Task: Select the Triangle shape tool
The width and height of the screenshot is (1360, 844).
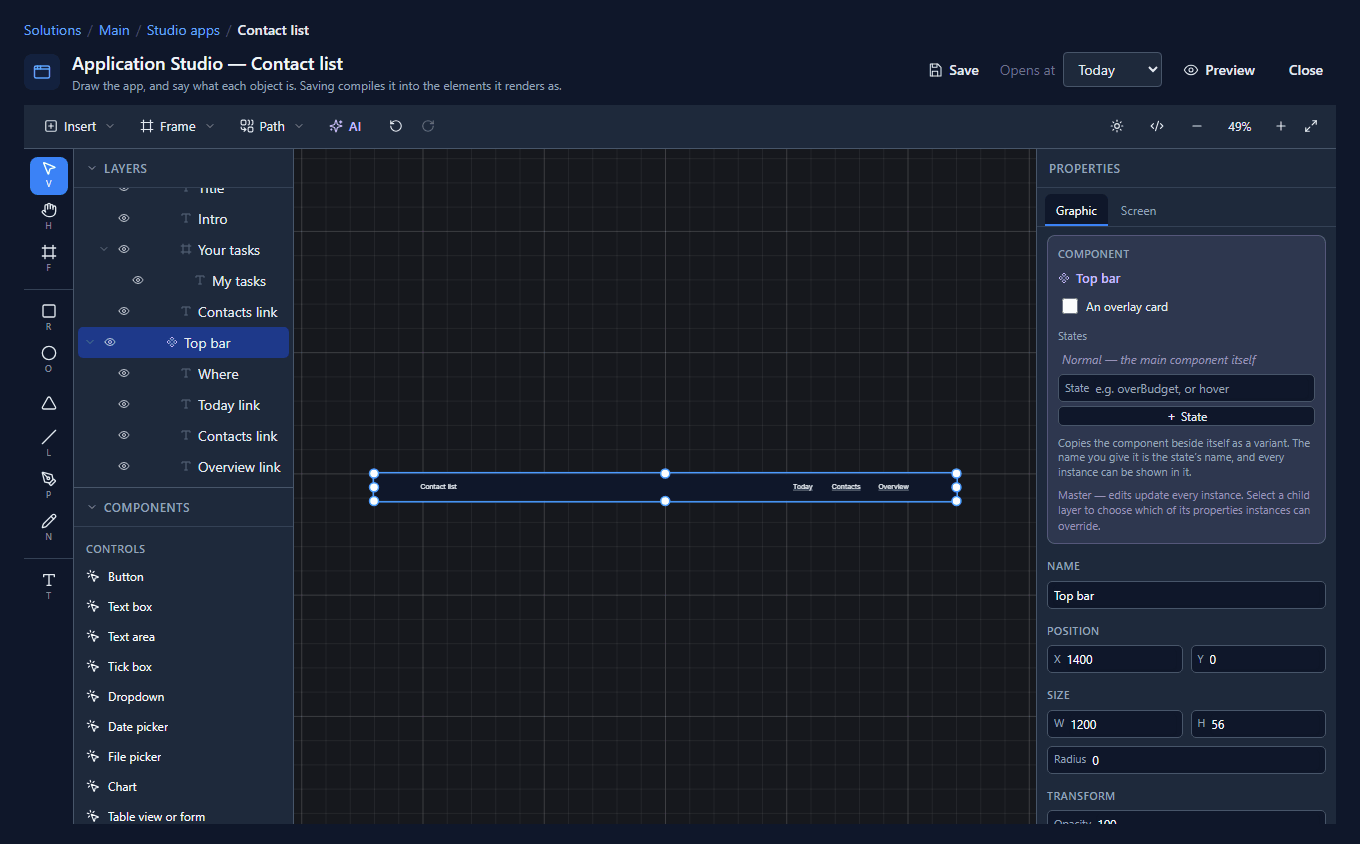Action: tap(49, 403)
